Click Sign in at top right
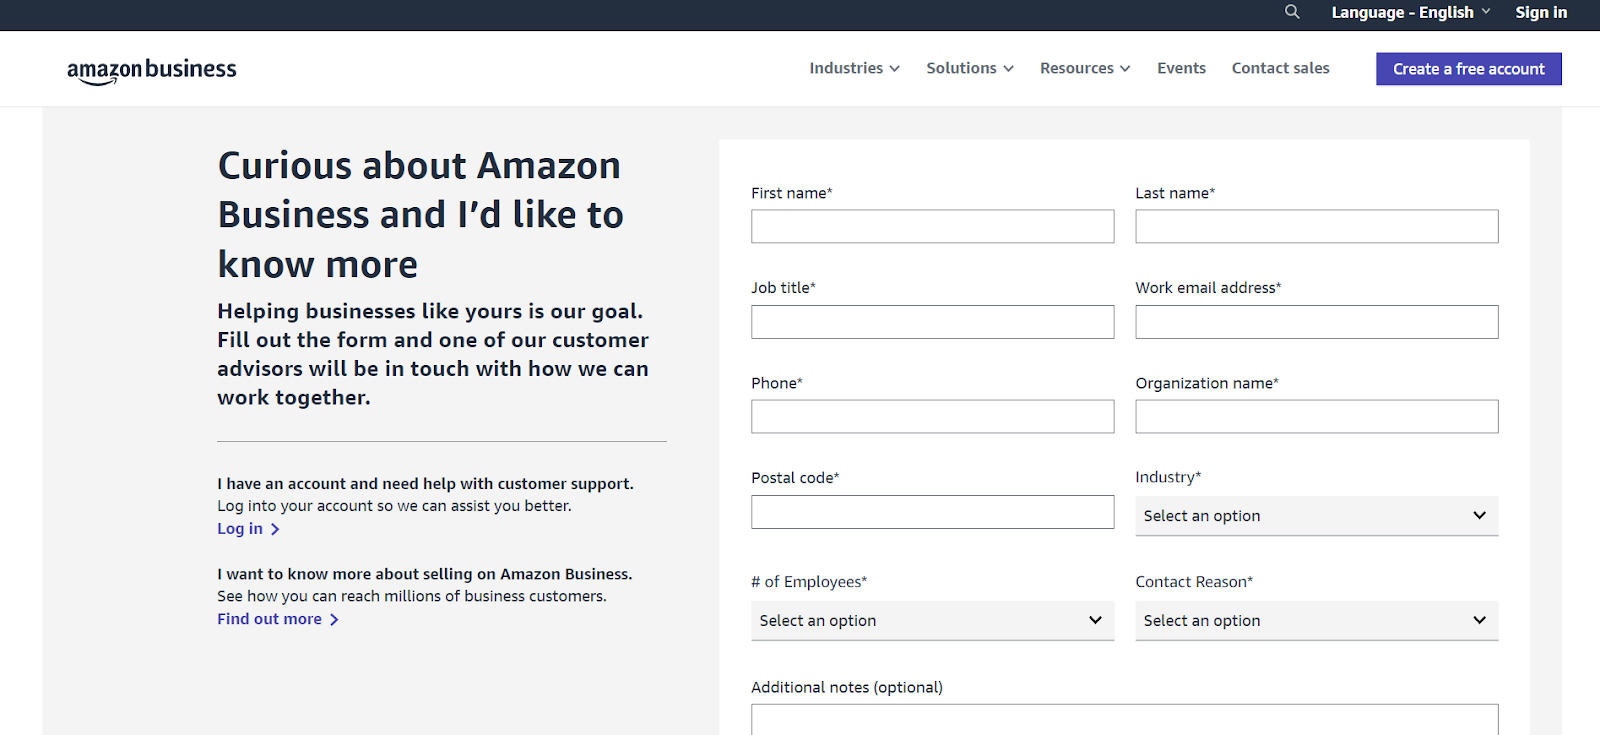This screenshot has width=1600, height=735. [1541, 12]
